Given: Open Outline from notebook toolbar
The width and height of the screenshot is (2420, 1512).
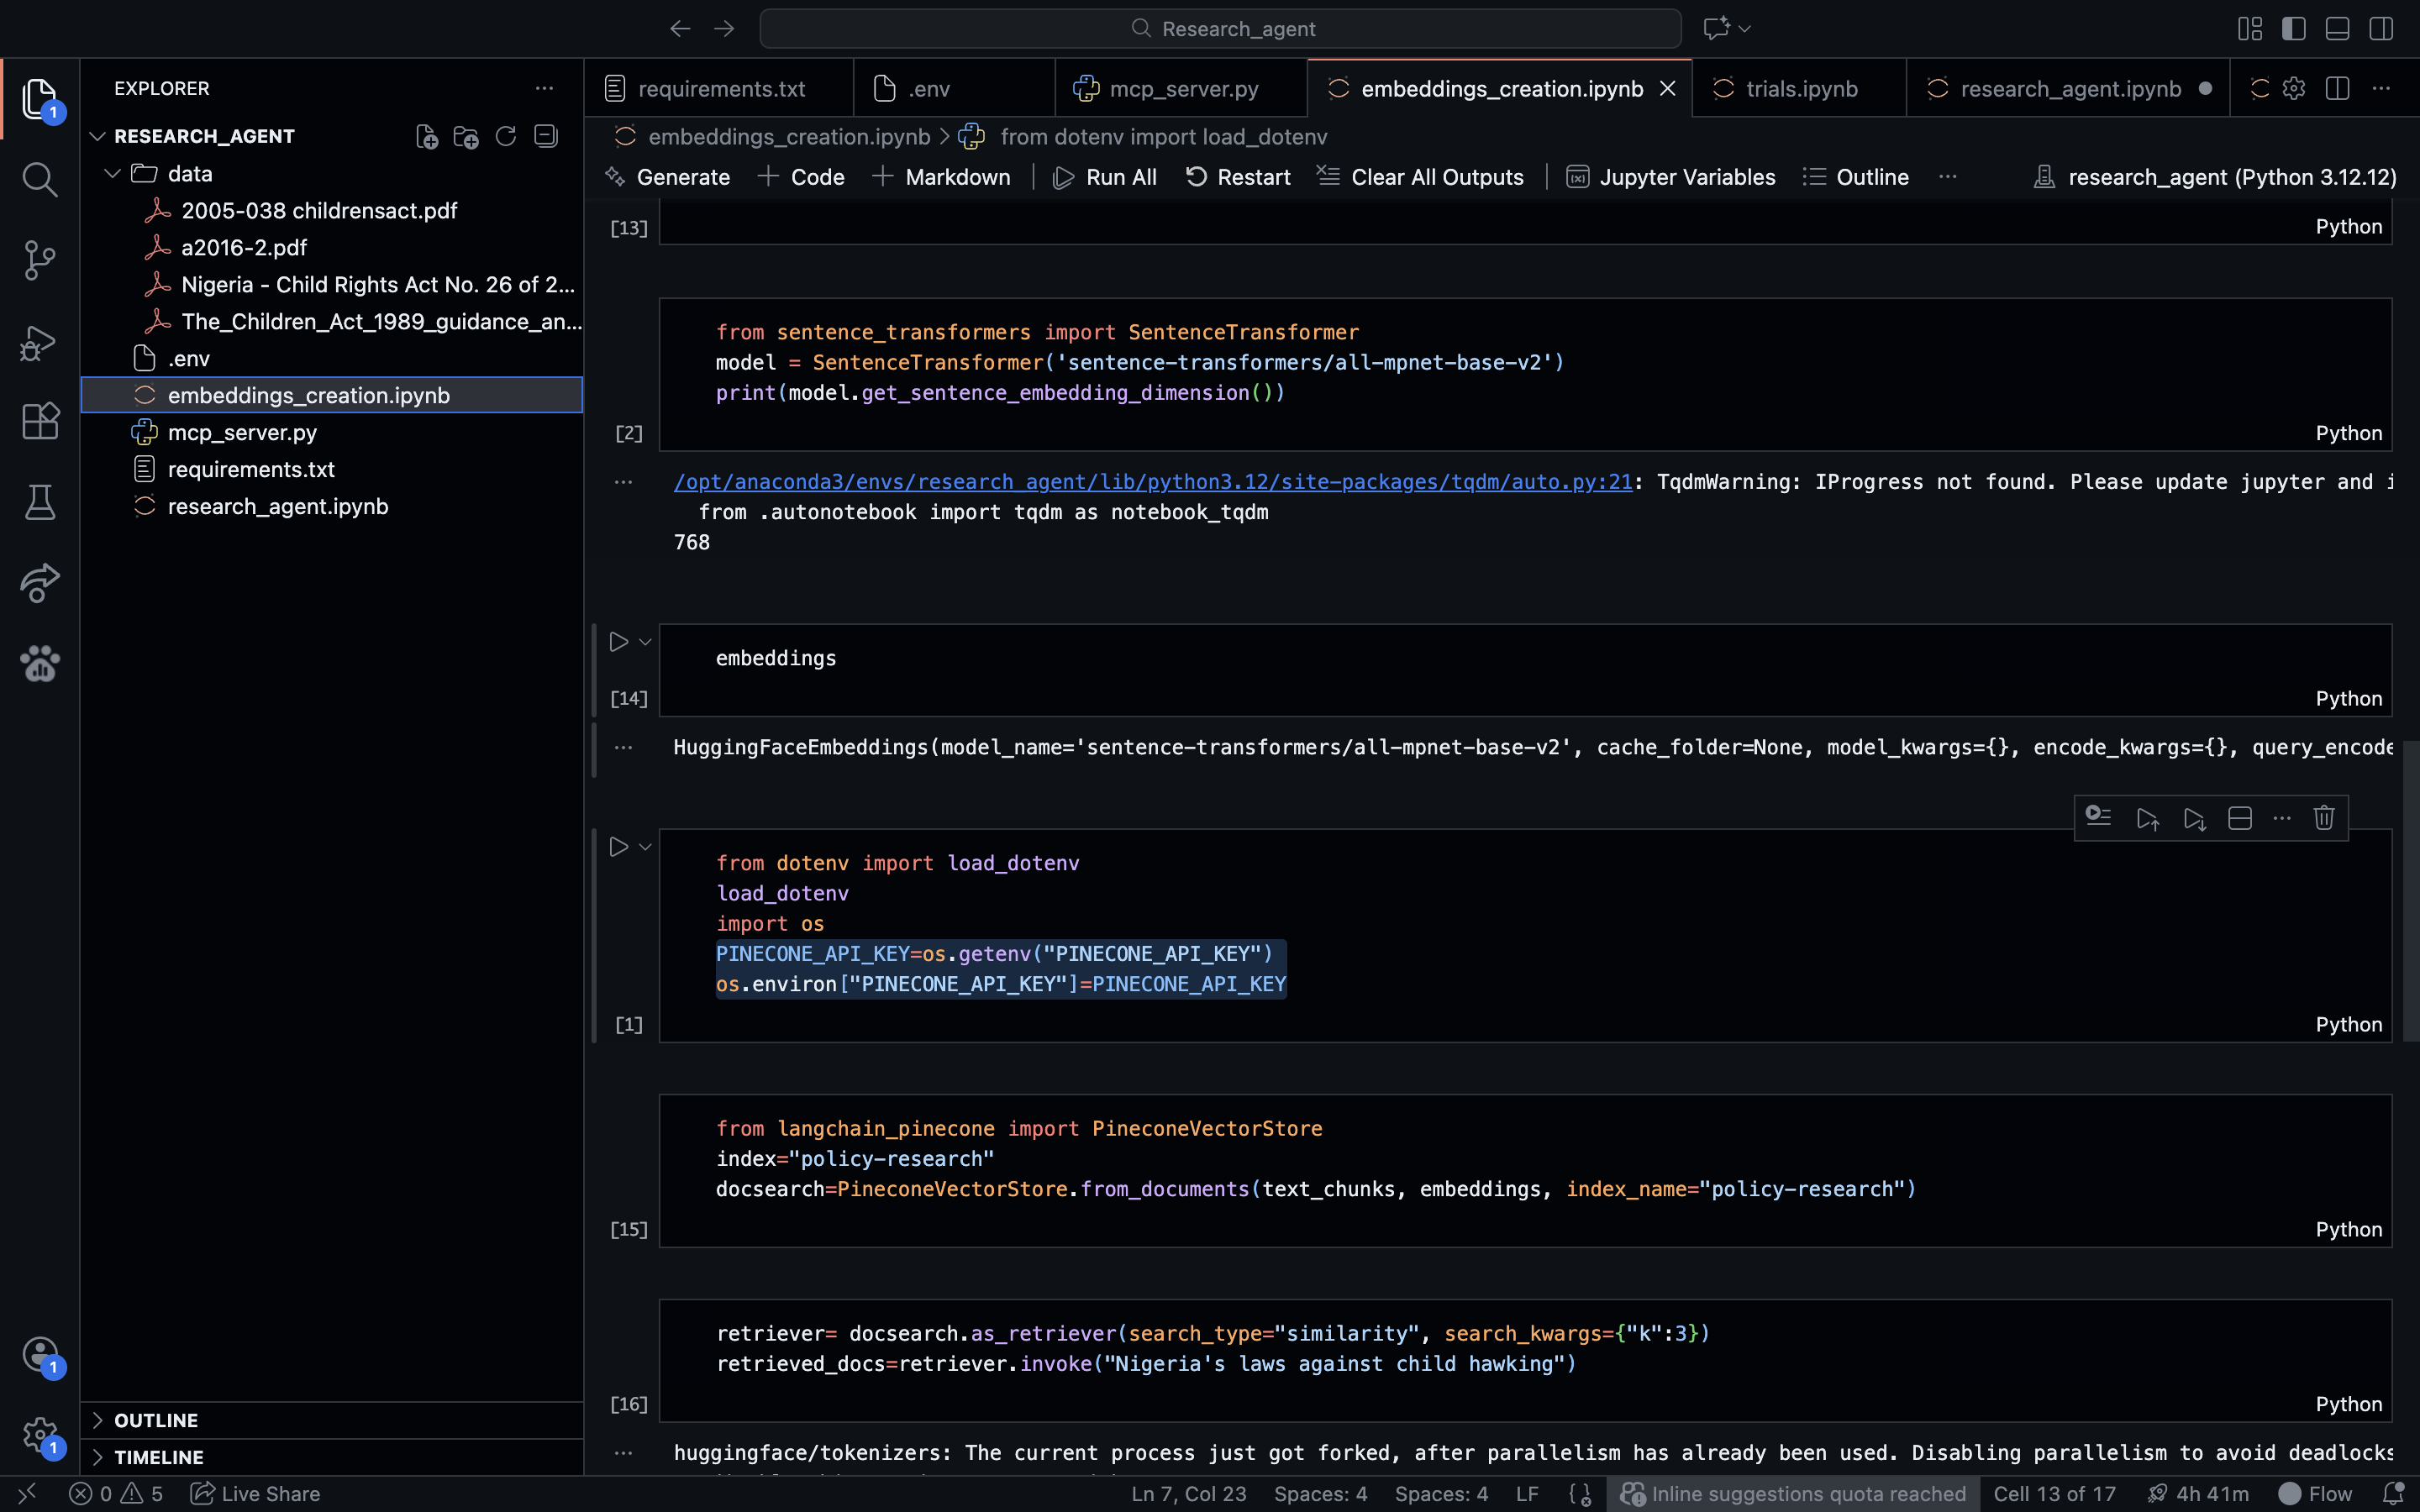Looking at the screenshot, I should coord(1856,177).
